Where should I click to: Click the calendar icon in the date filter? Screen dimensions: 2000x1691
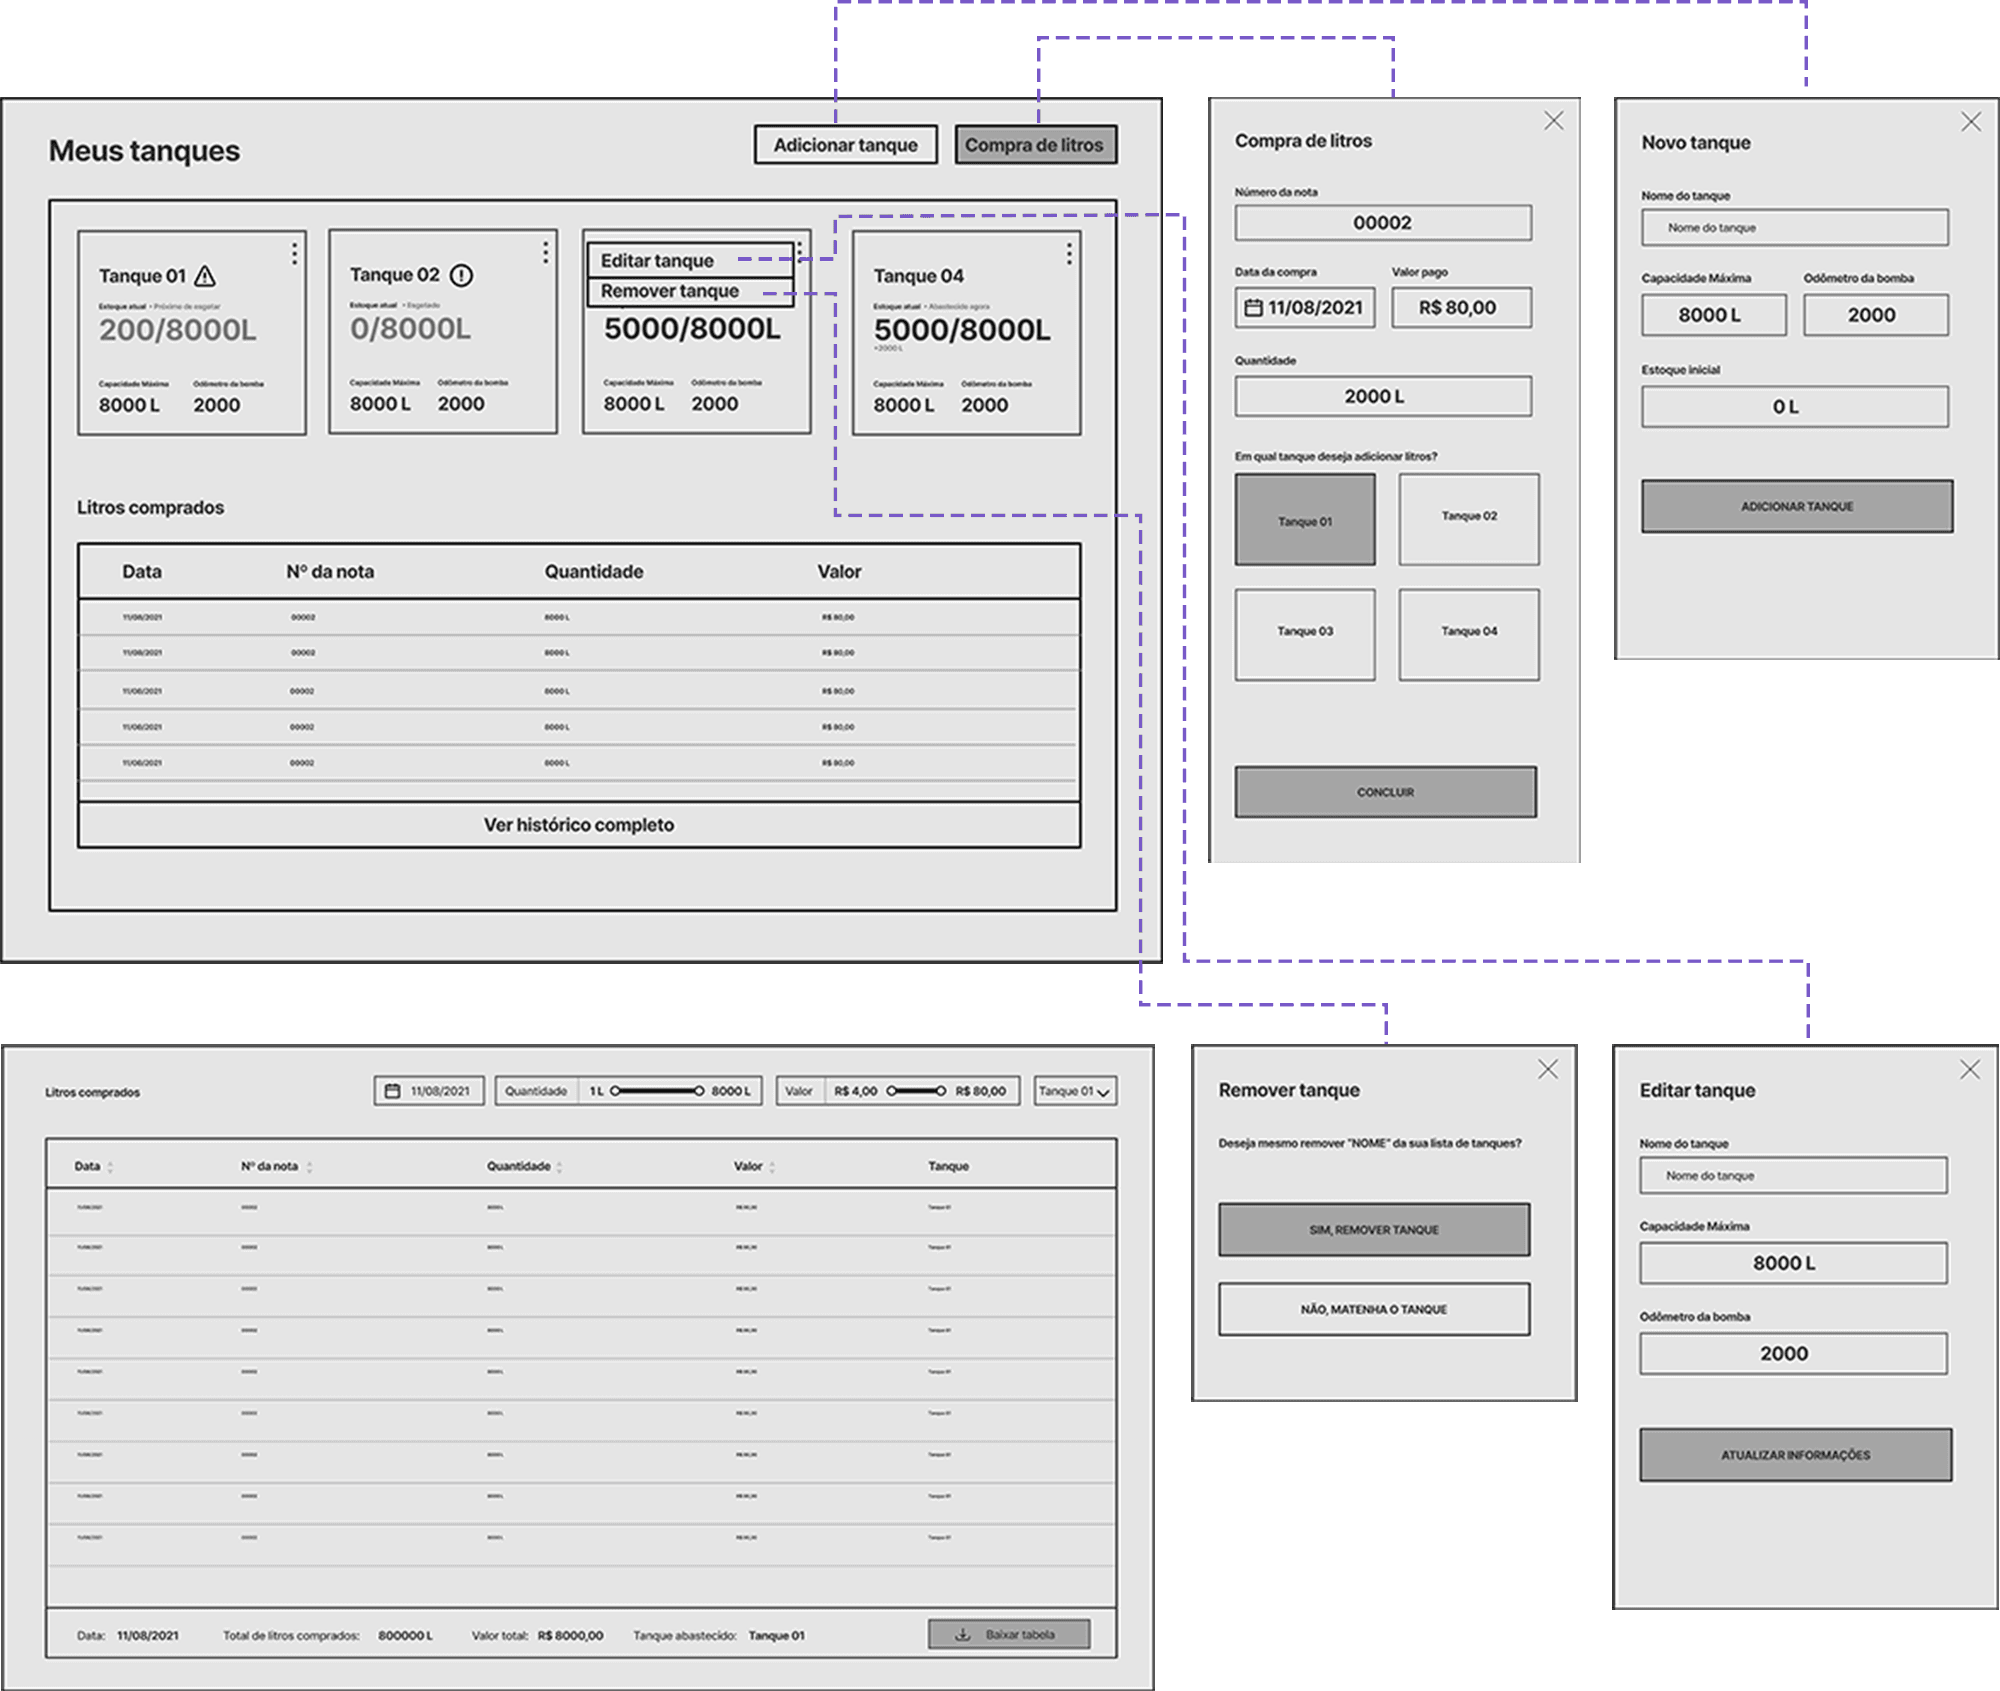[393, 1091]
